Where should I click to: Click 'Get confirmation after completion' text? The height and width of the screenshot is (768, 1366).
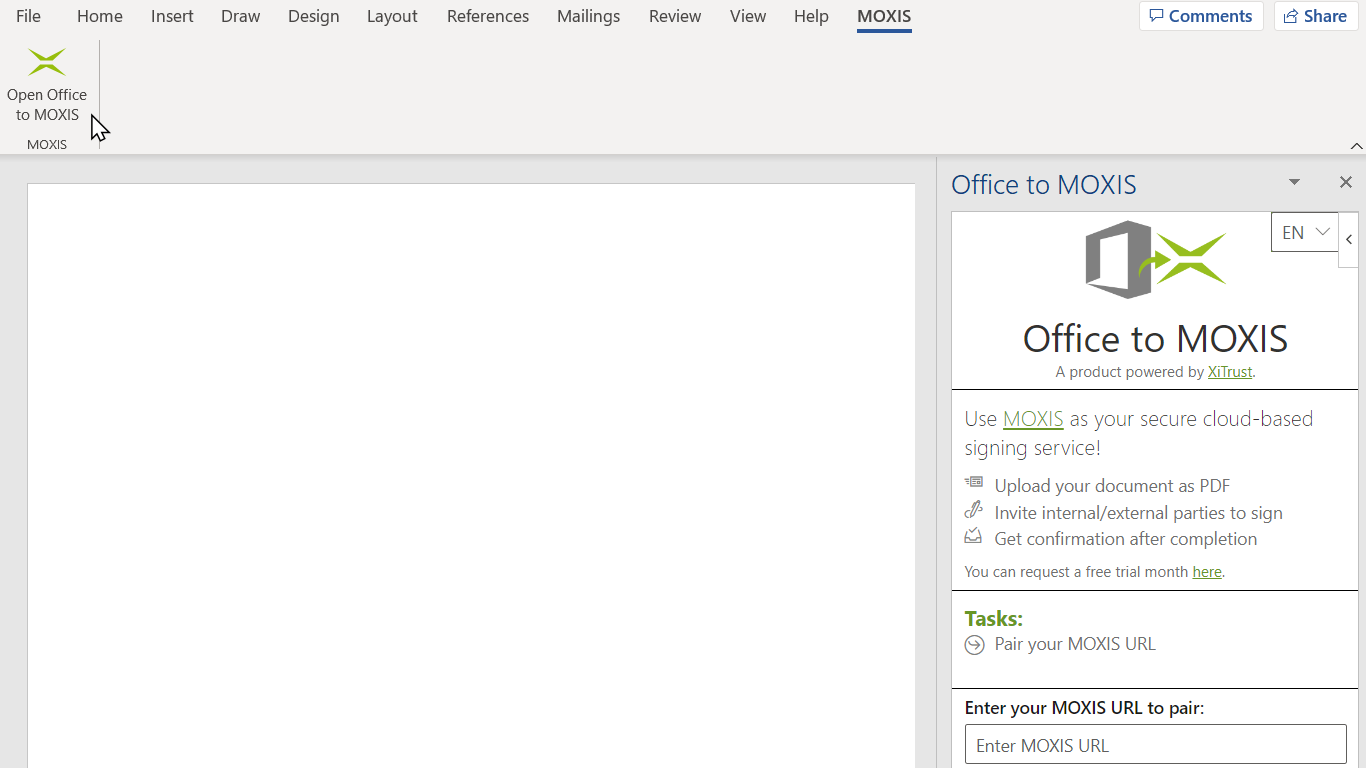tap(1126, 539)
